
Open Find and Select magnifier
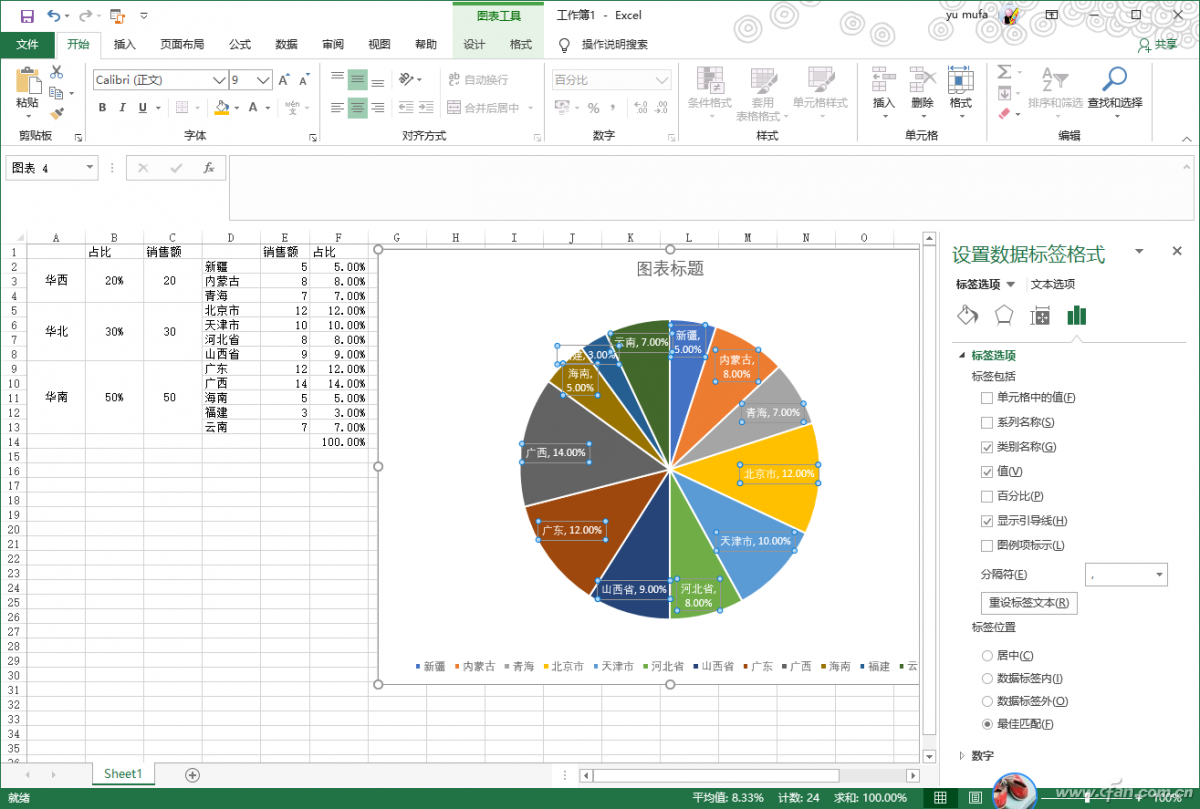1114,80
